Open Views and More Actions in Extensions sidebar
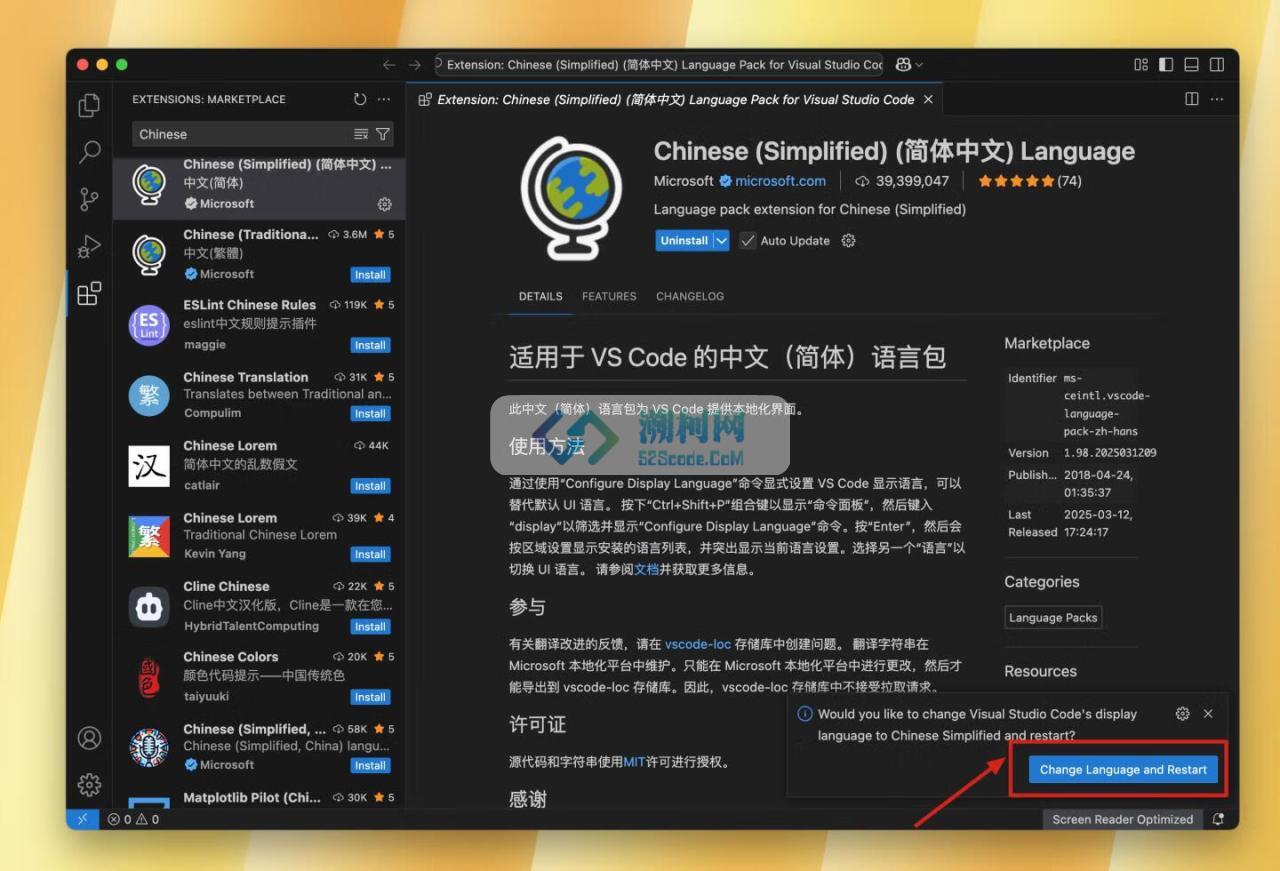This screenshot has width=1280, height=871. (x=384, y=99)
